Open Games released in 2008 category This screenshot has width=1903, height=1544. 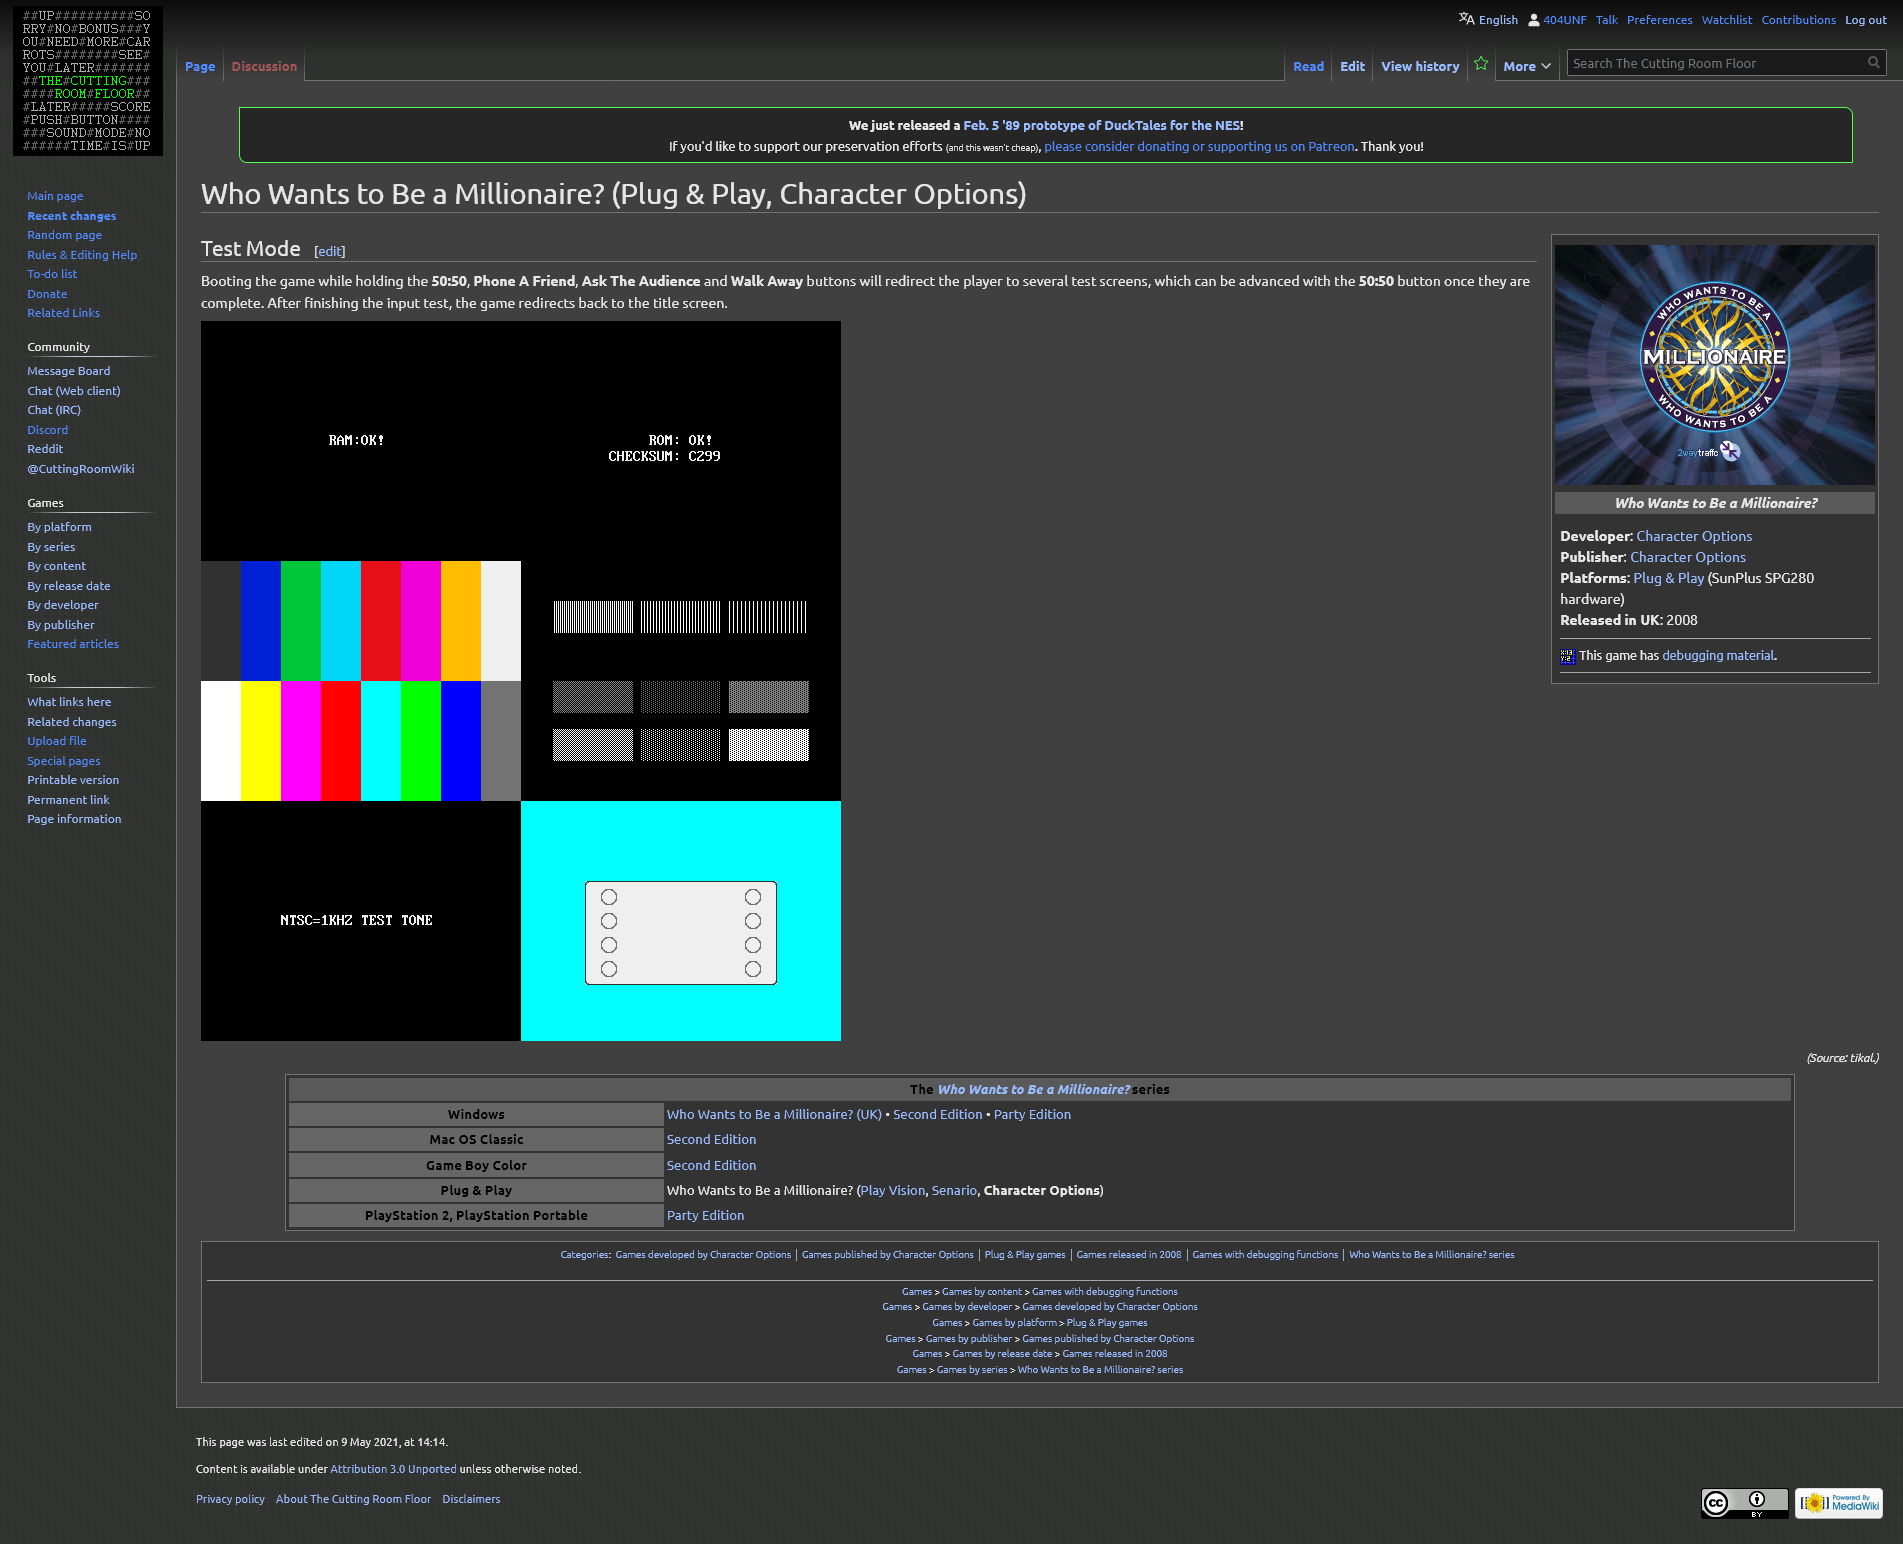point(1128,1254)
